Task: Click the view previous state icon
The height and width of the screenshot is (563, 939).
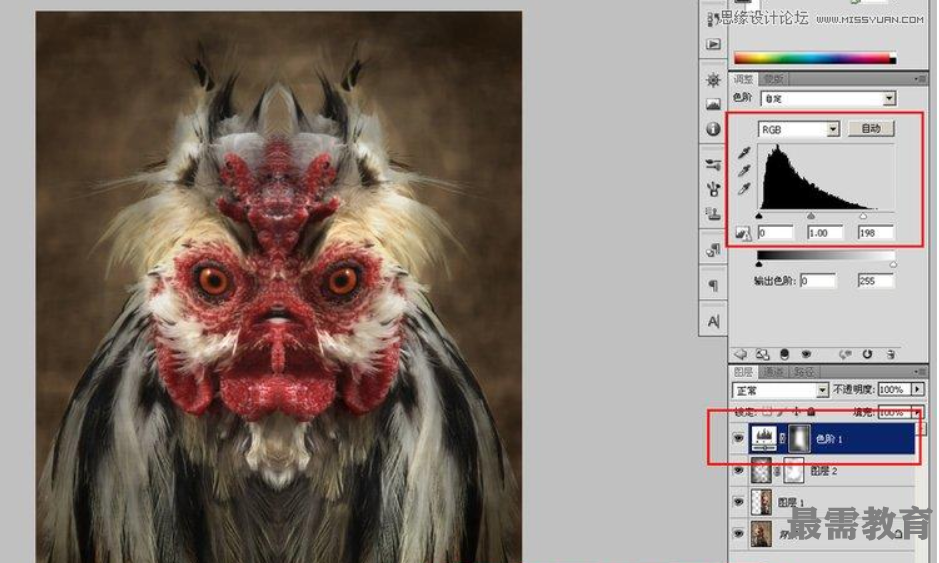Action: point(846,354)
